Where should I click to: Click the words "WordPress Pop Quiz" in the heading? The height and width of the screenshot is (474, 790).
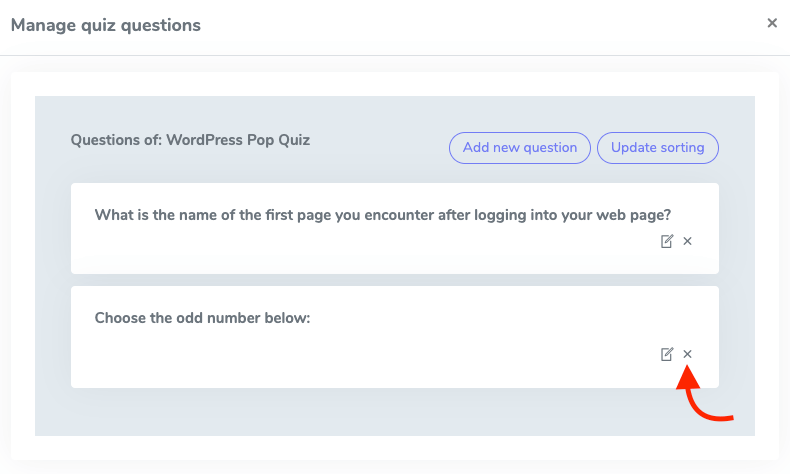pos(238,140)
